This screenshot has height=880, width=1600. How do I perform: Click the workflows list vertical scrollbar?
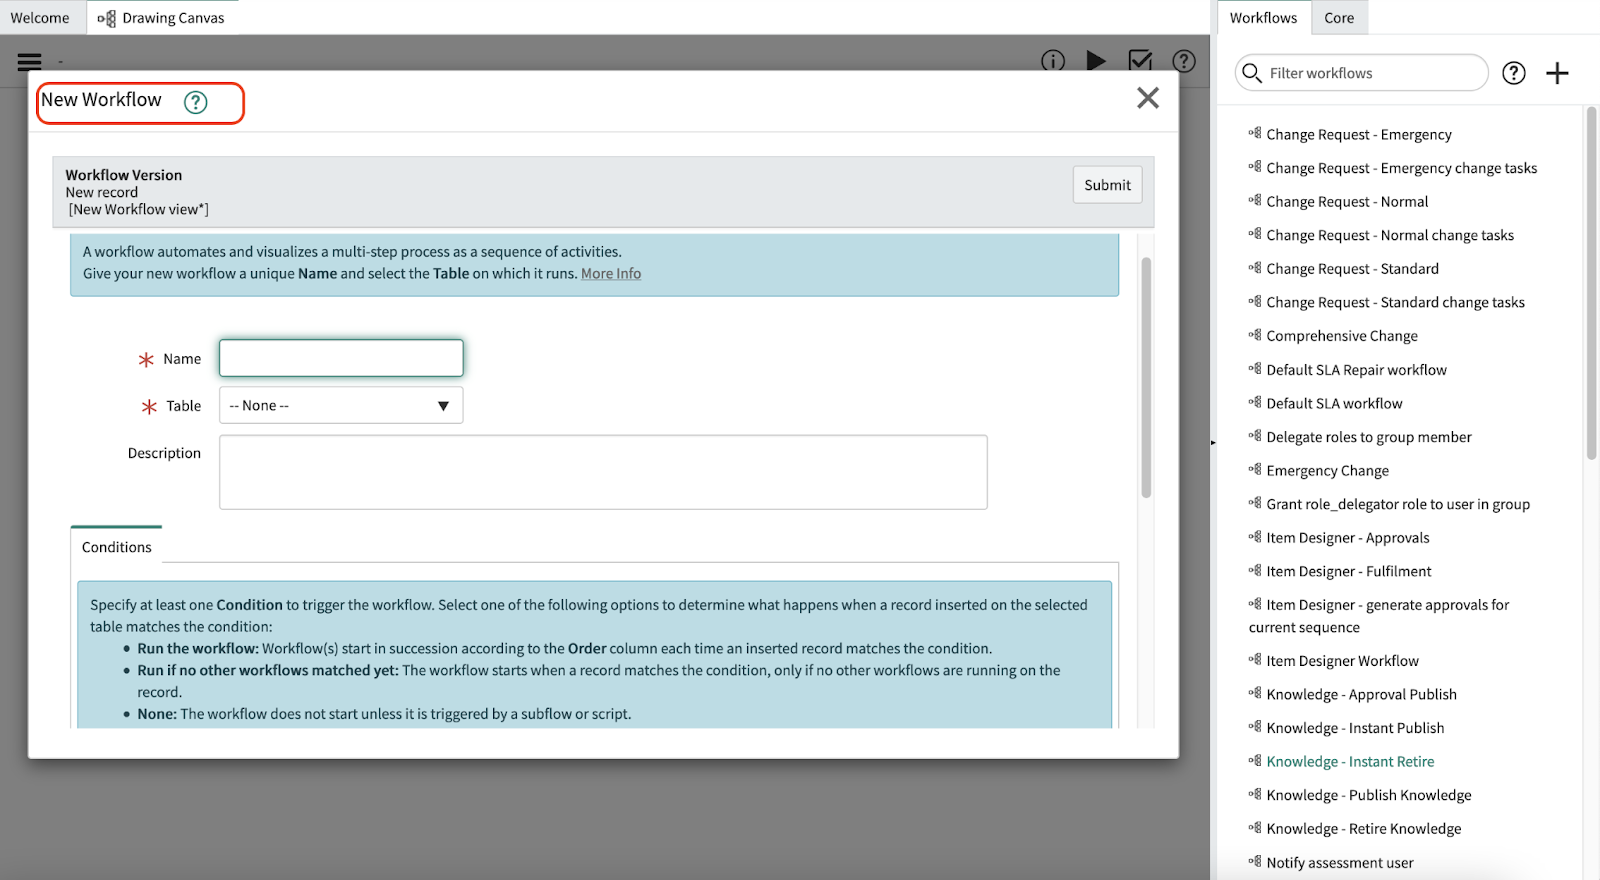[1592, 283]
